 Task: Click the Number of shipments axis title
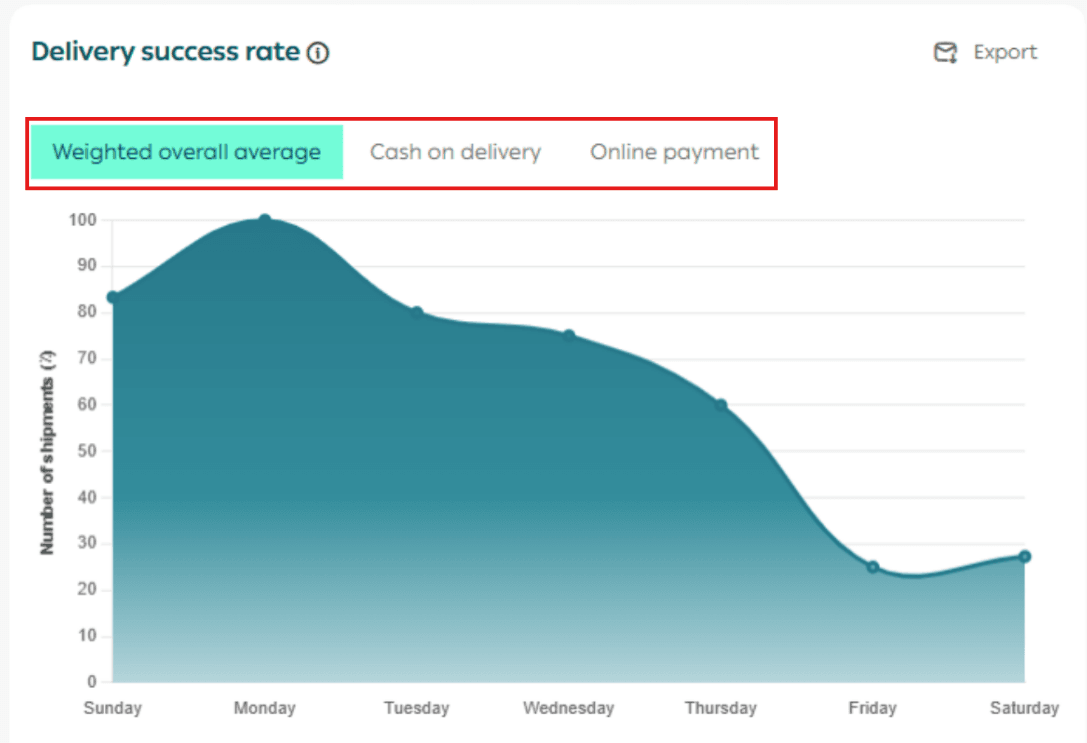click(47, 452)
